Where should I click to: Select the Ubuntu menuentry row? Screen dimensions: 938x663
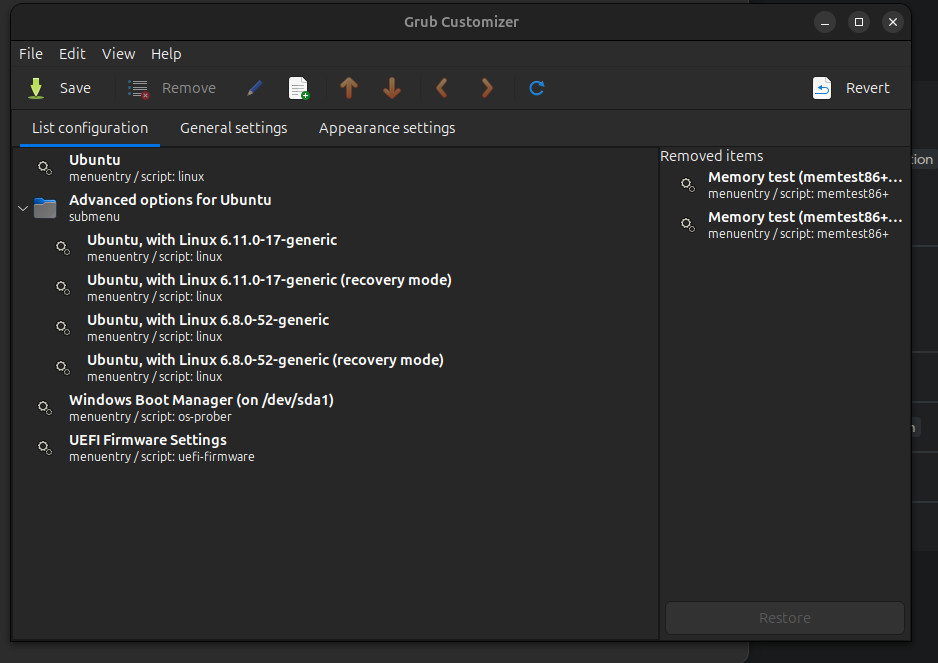335,168
